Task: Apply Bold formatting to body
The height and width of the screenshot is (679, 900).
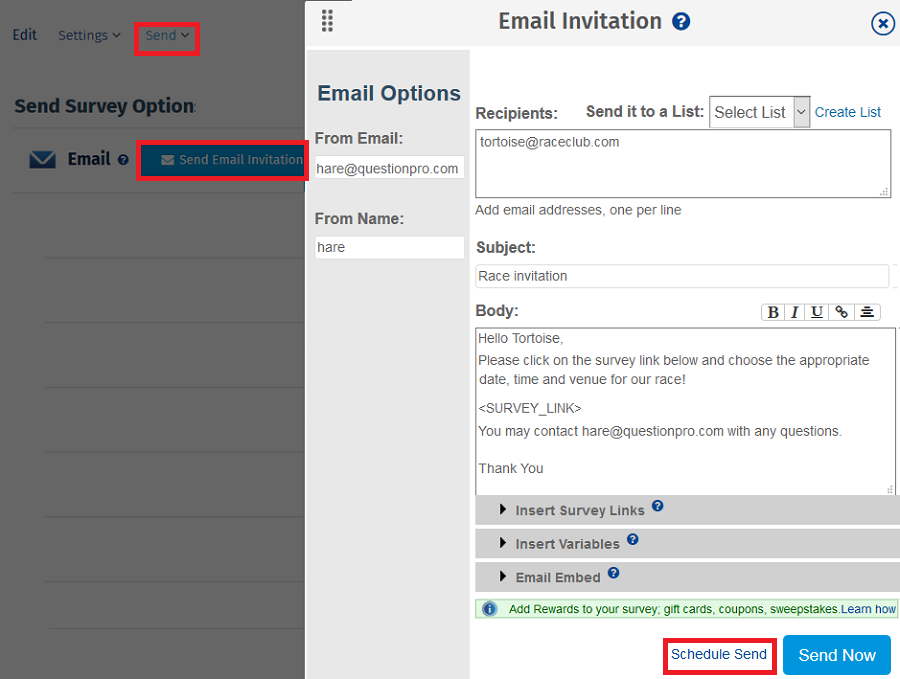Action: pyautogui.click(x=773, y=312)
